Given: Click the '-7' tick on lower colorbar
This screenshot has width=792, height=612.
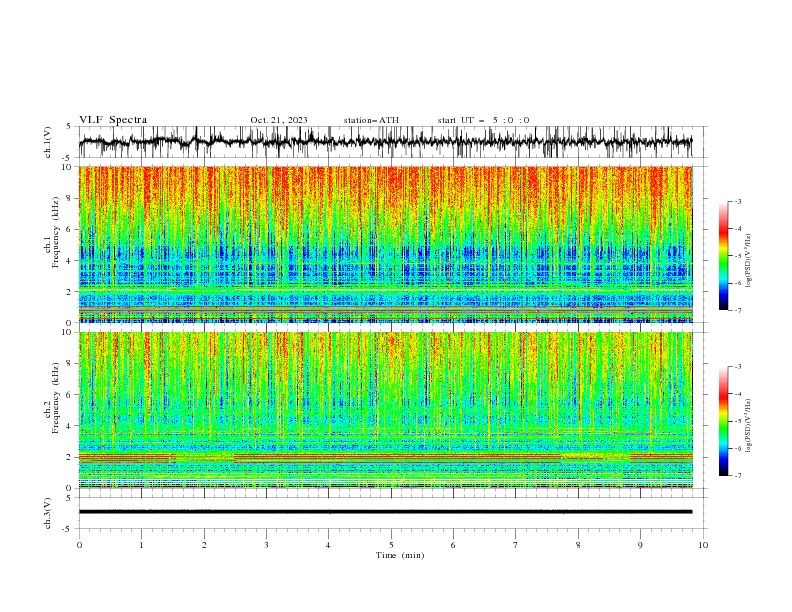Looking at the screenshot, I should [x=737, y=476].
